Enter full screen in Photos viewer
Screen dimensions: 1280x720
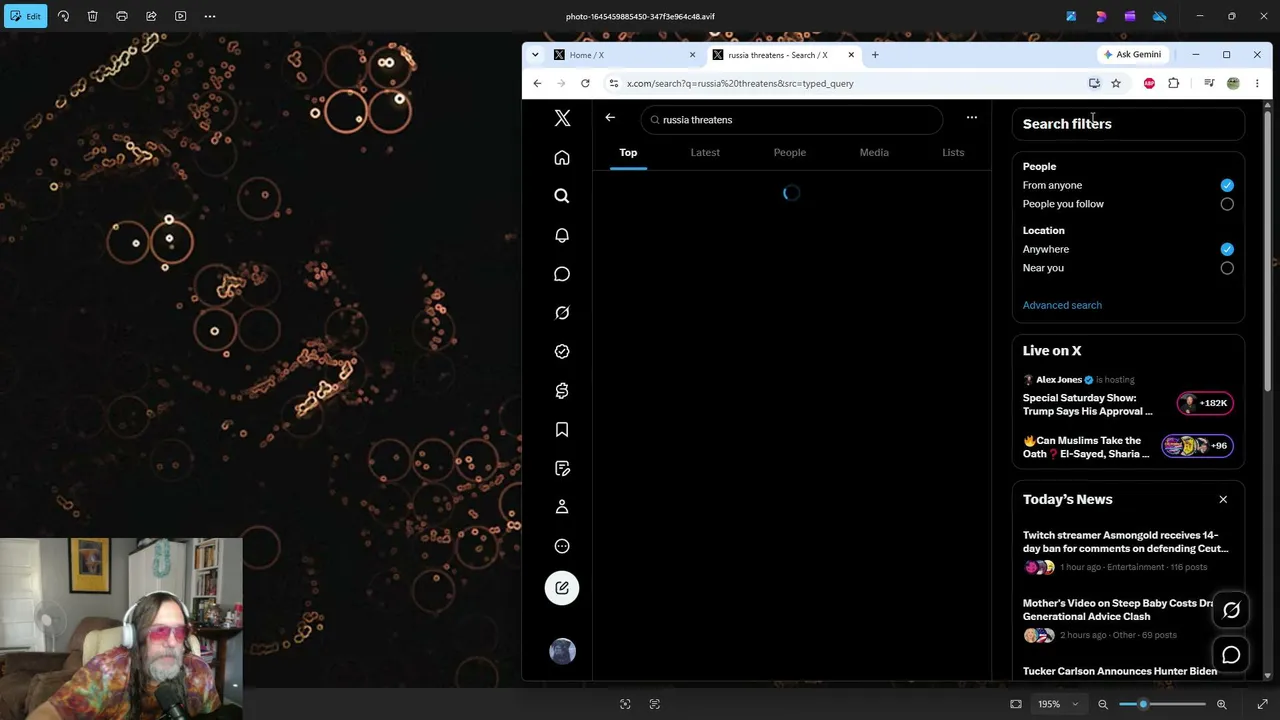coord(1262,704)
